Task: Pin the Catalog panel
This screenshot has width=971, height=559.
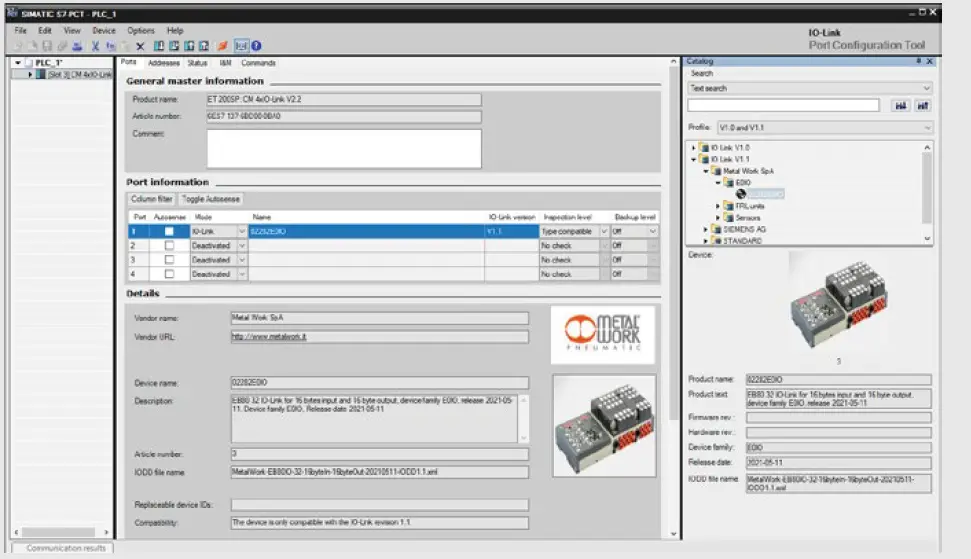Action: (x=918, y=61)
